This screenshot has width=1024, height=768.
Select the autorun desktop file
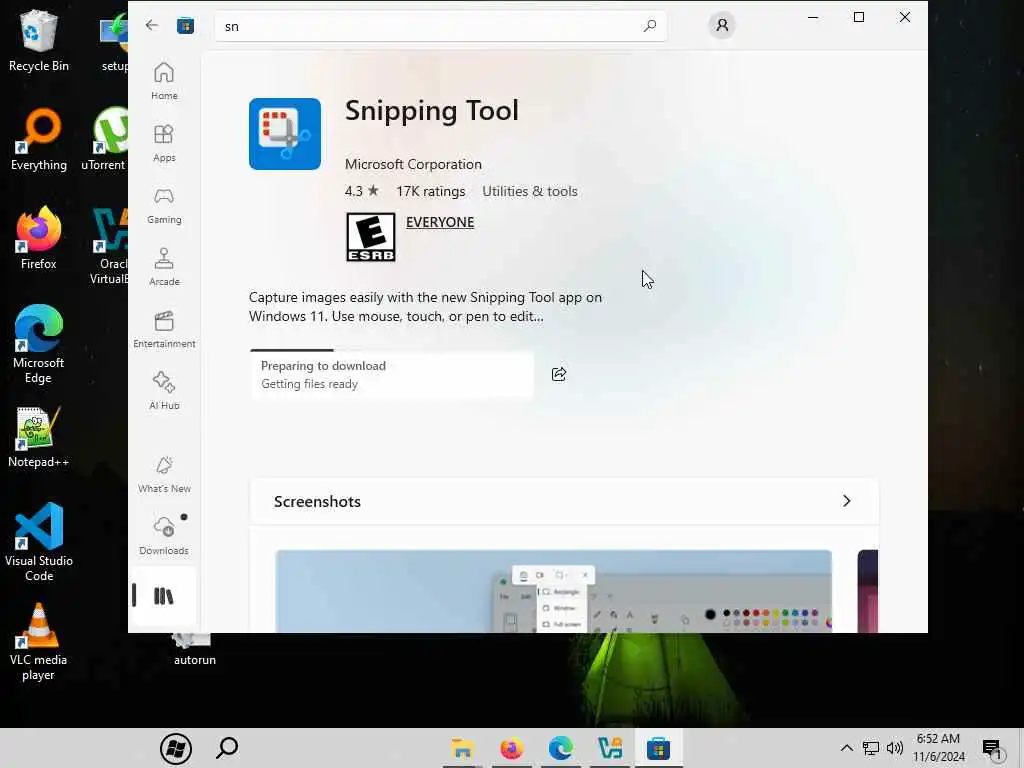click(x=195, y=650)
